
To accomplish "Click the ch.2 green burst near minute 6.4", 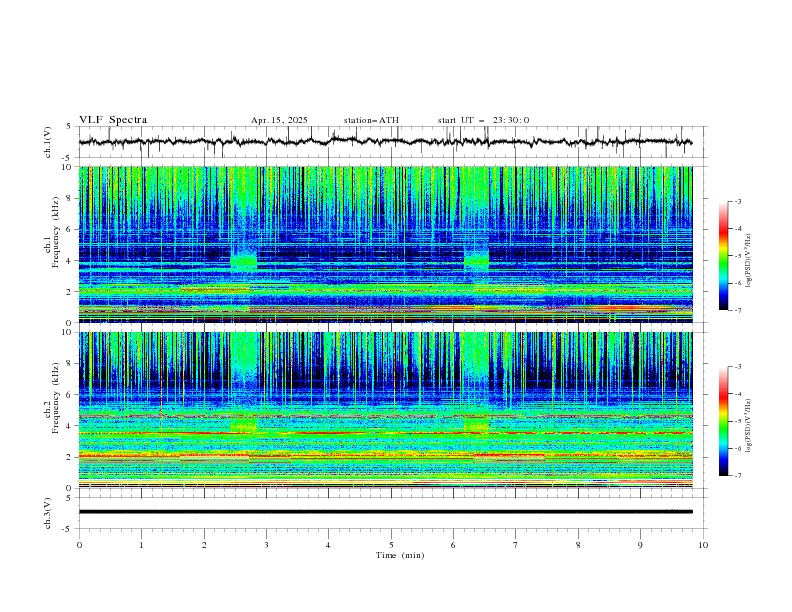I will pos(476,424).
